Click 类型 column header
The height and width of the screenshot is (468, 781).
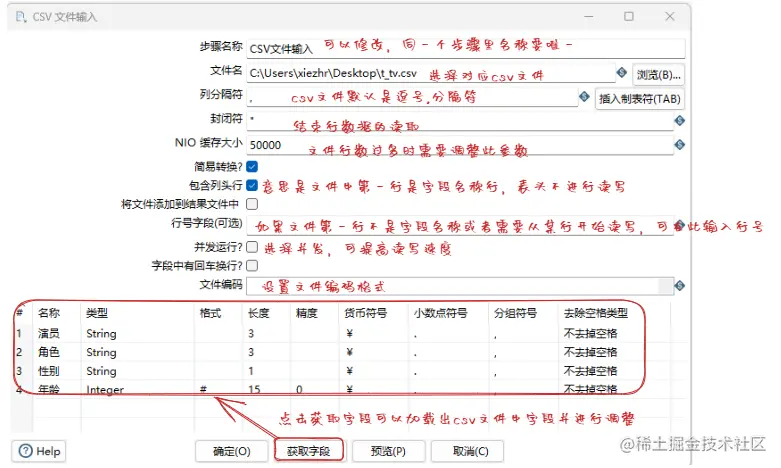click(96, 313)
